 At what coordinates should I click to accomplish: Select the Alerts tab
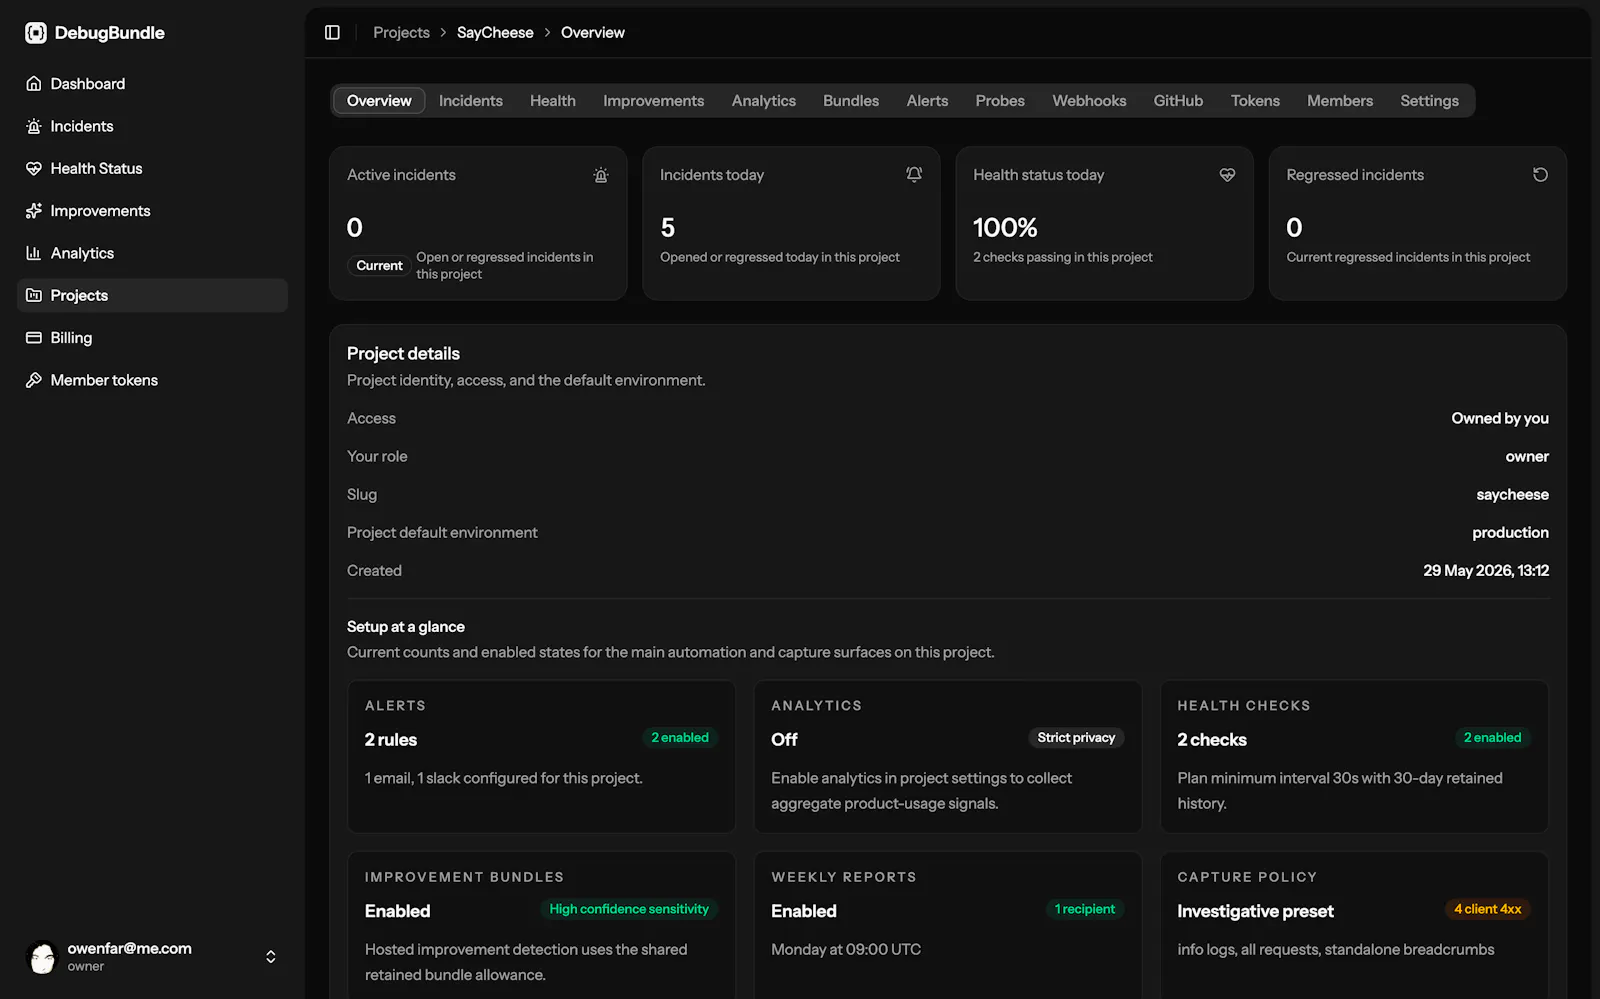[x=928, y=101]
